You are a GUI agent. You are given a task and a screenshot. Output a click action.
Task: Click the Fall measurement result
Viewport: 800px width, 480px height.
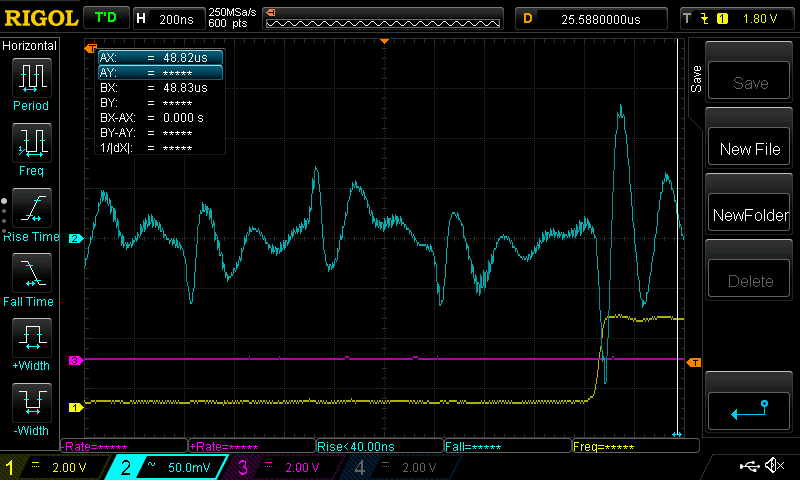click(508, 446)
